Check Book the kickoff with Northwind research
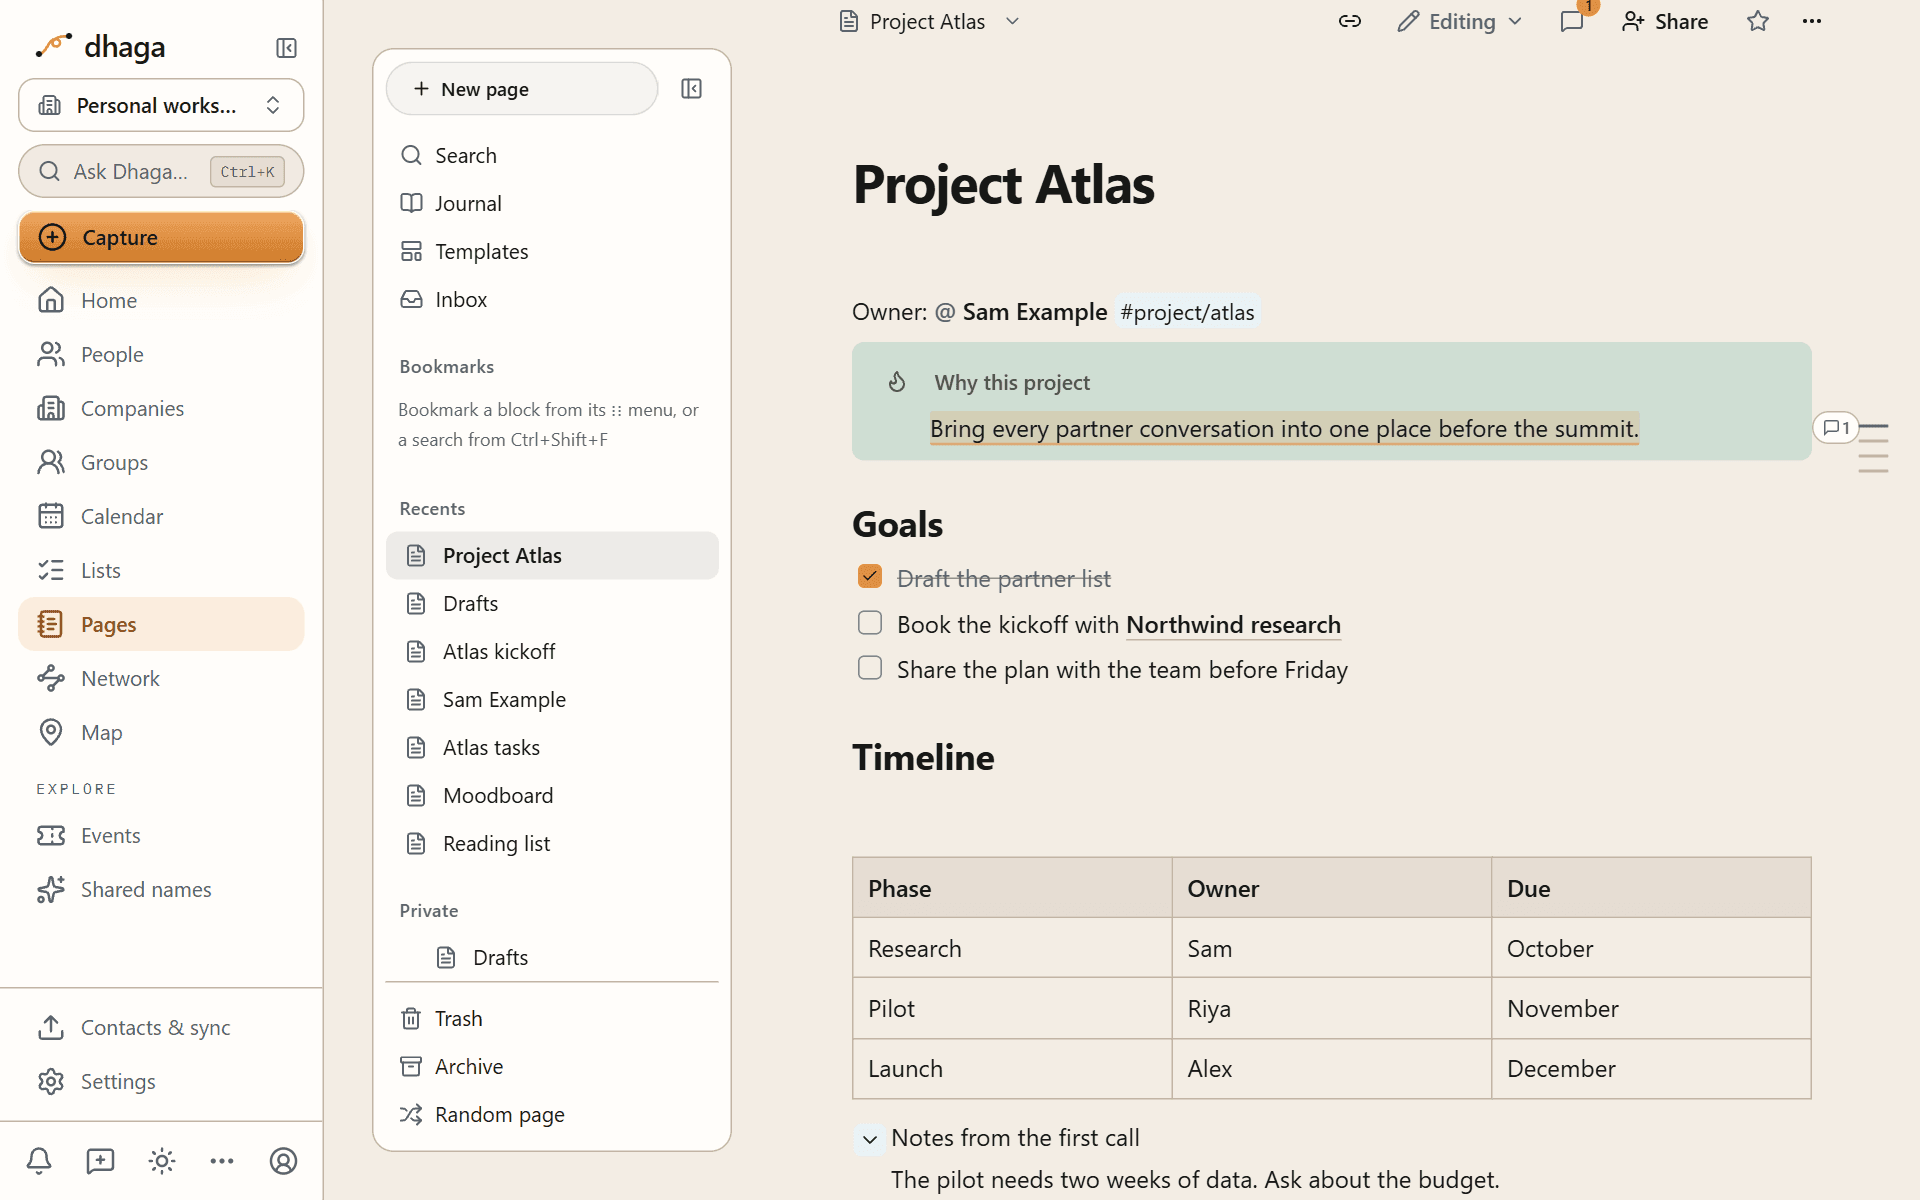The height and width of the screenshot is (1200, 1920). (870, 623)
